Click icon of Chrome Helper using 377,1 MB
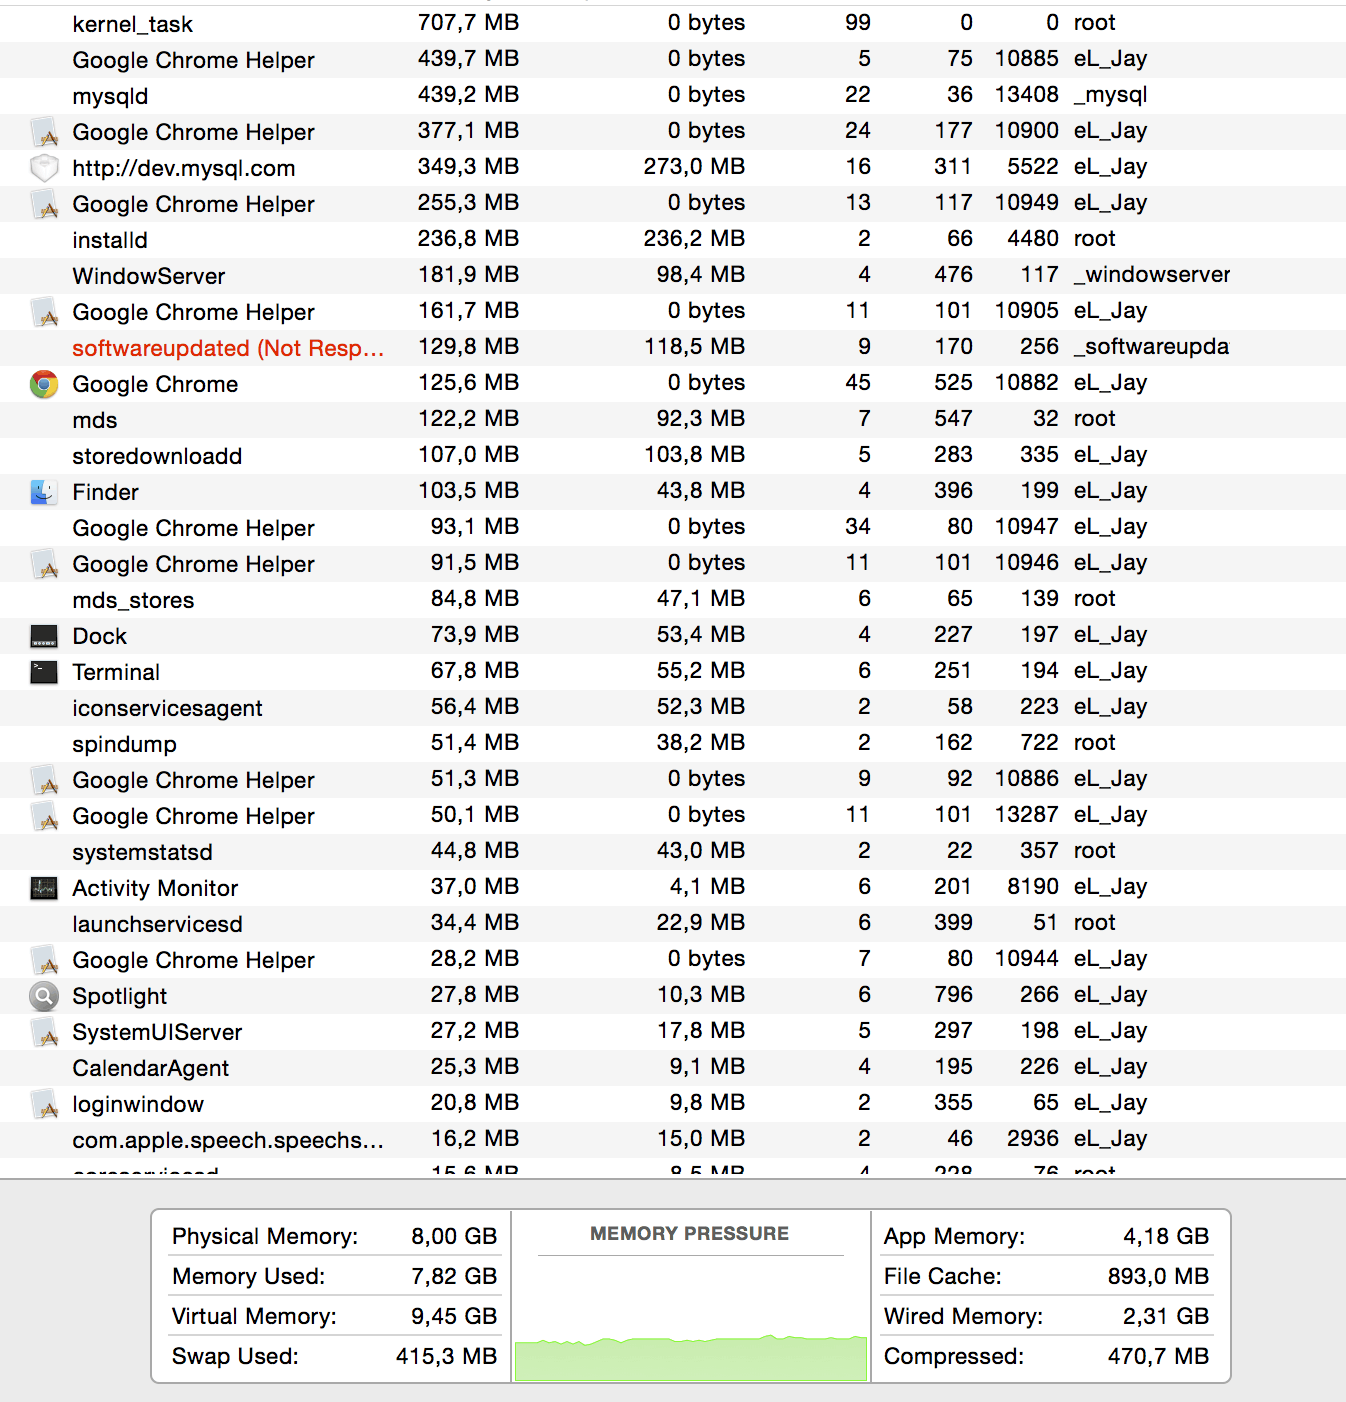1346x1402 pixels. tap(44, 132)
